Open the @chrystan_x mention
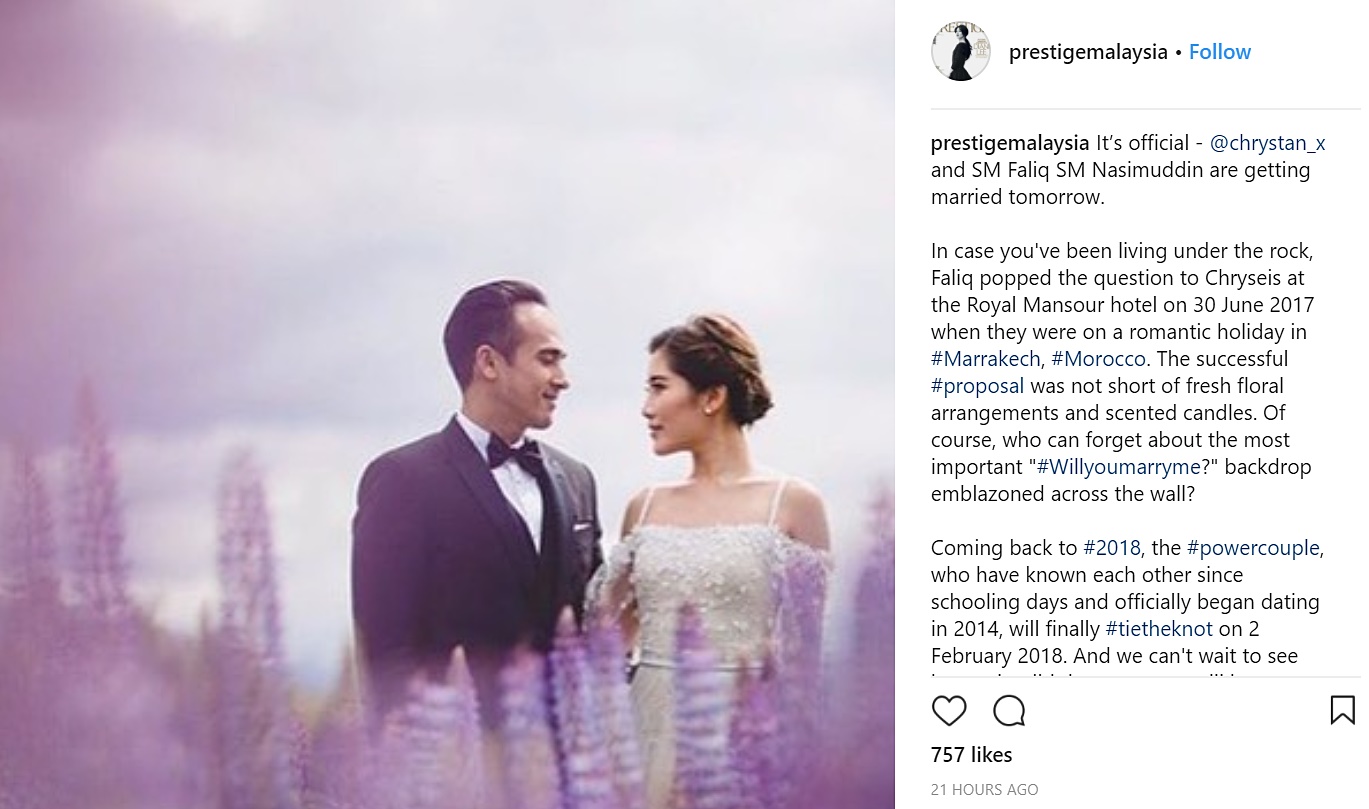Viewport: 1369px width, 809px height. pos(1267,143)
